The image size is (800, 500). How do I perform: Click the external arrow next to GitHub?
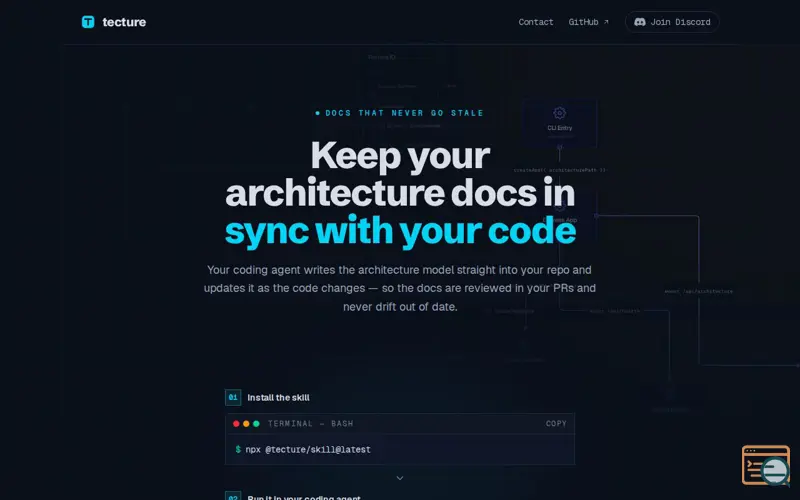[606, 22]
